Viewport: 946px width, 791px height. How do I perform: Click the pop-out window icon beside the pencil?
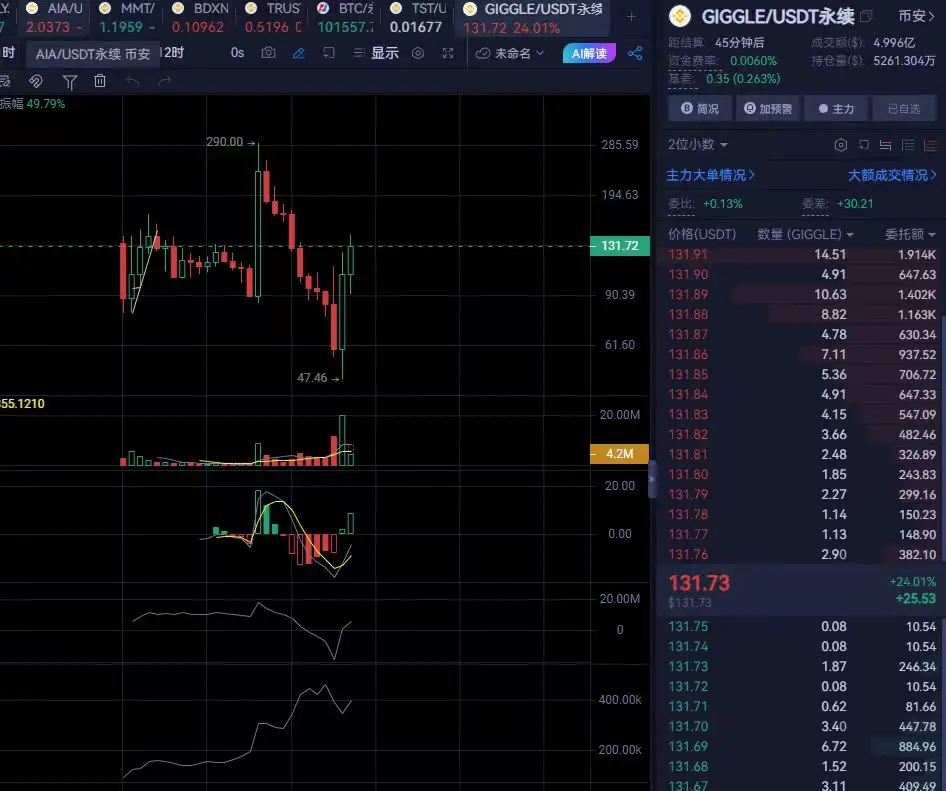pyautogui.click(x=329, y=53)
